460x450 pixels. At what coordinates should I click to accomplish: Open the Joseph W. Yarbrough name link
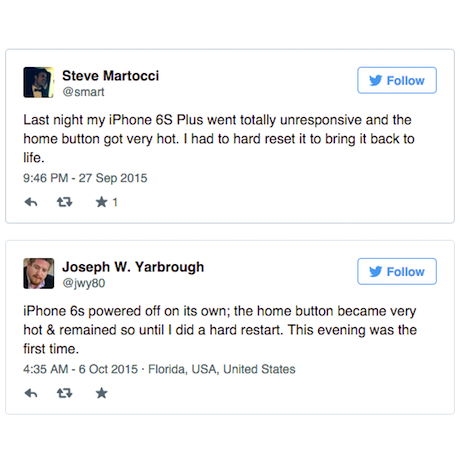pyautogui.click(x=133, y=267)
